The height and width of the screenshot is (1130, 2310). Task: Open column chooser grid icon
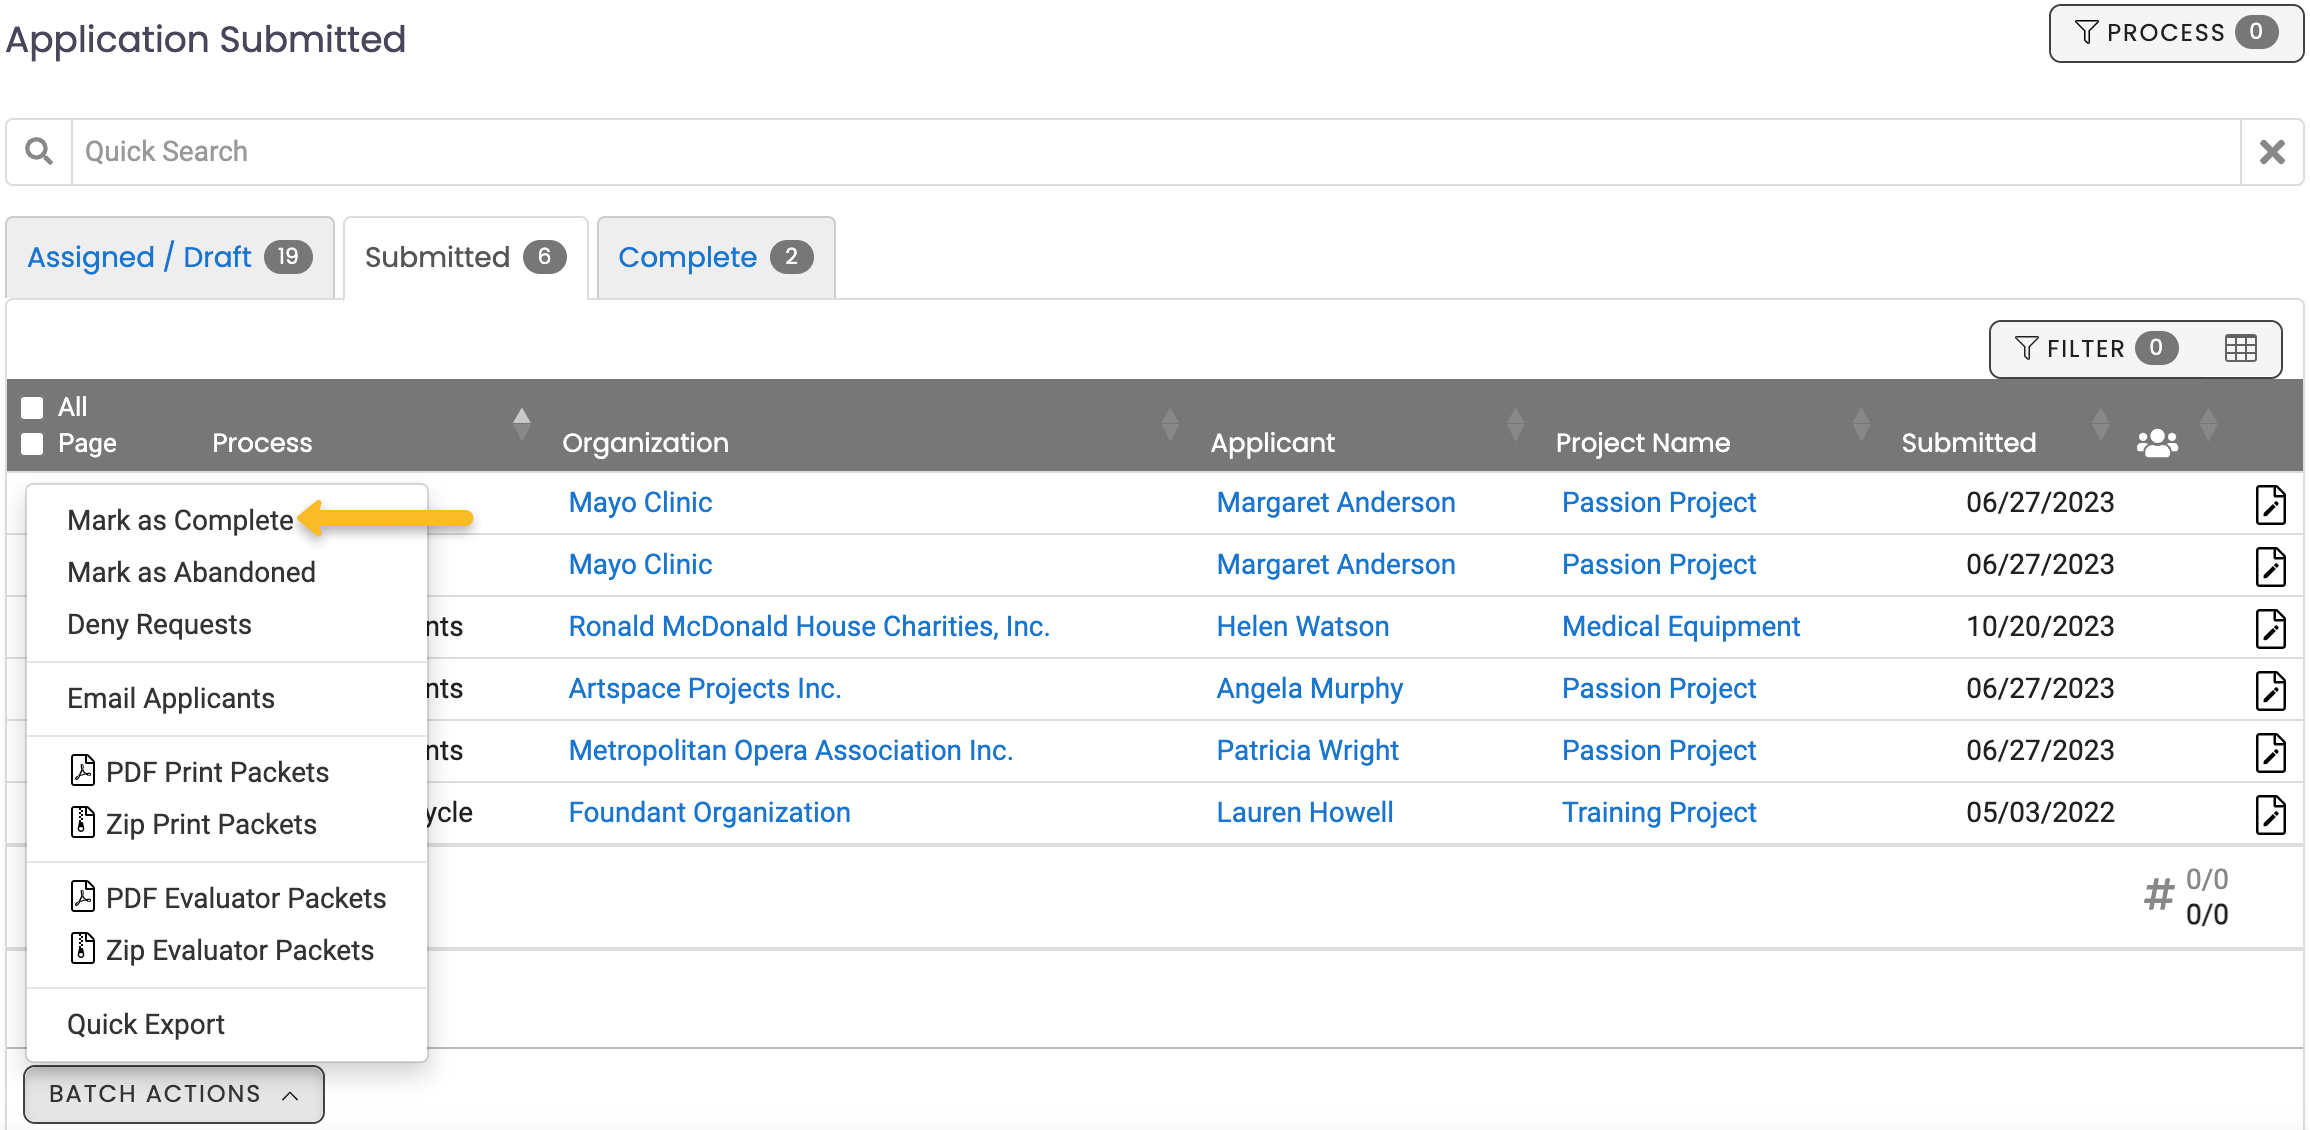pyautogui.click(x=2240, y=349)
